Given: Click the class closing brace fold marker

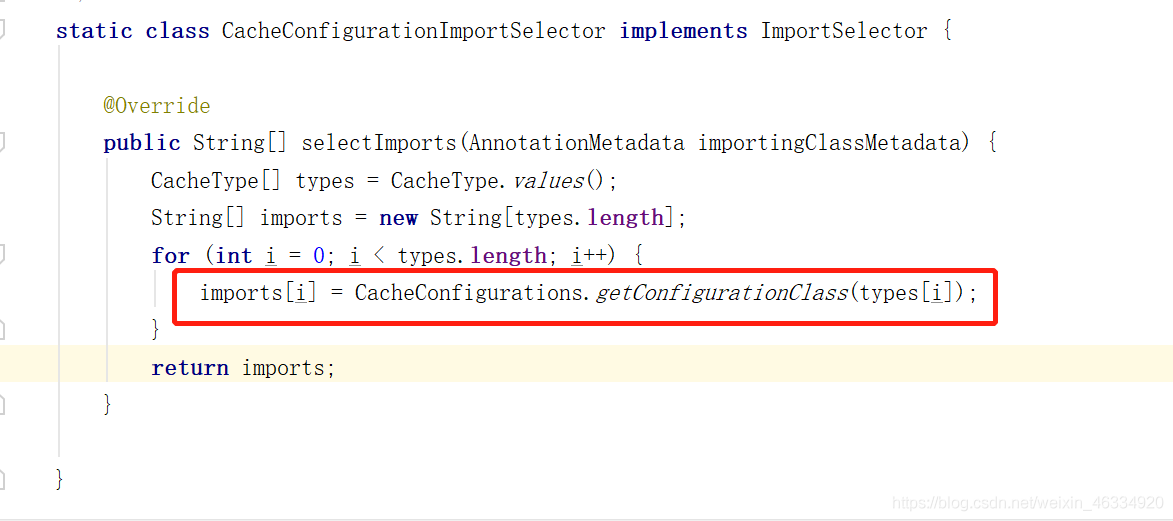Looking at the screenshot, I should click(2, 479).
